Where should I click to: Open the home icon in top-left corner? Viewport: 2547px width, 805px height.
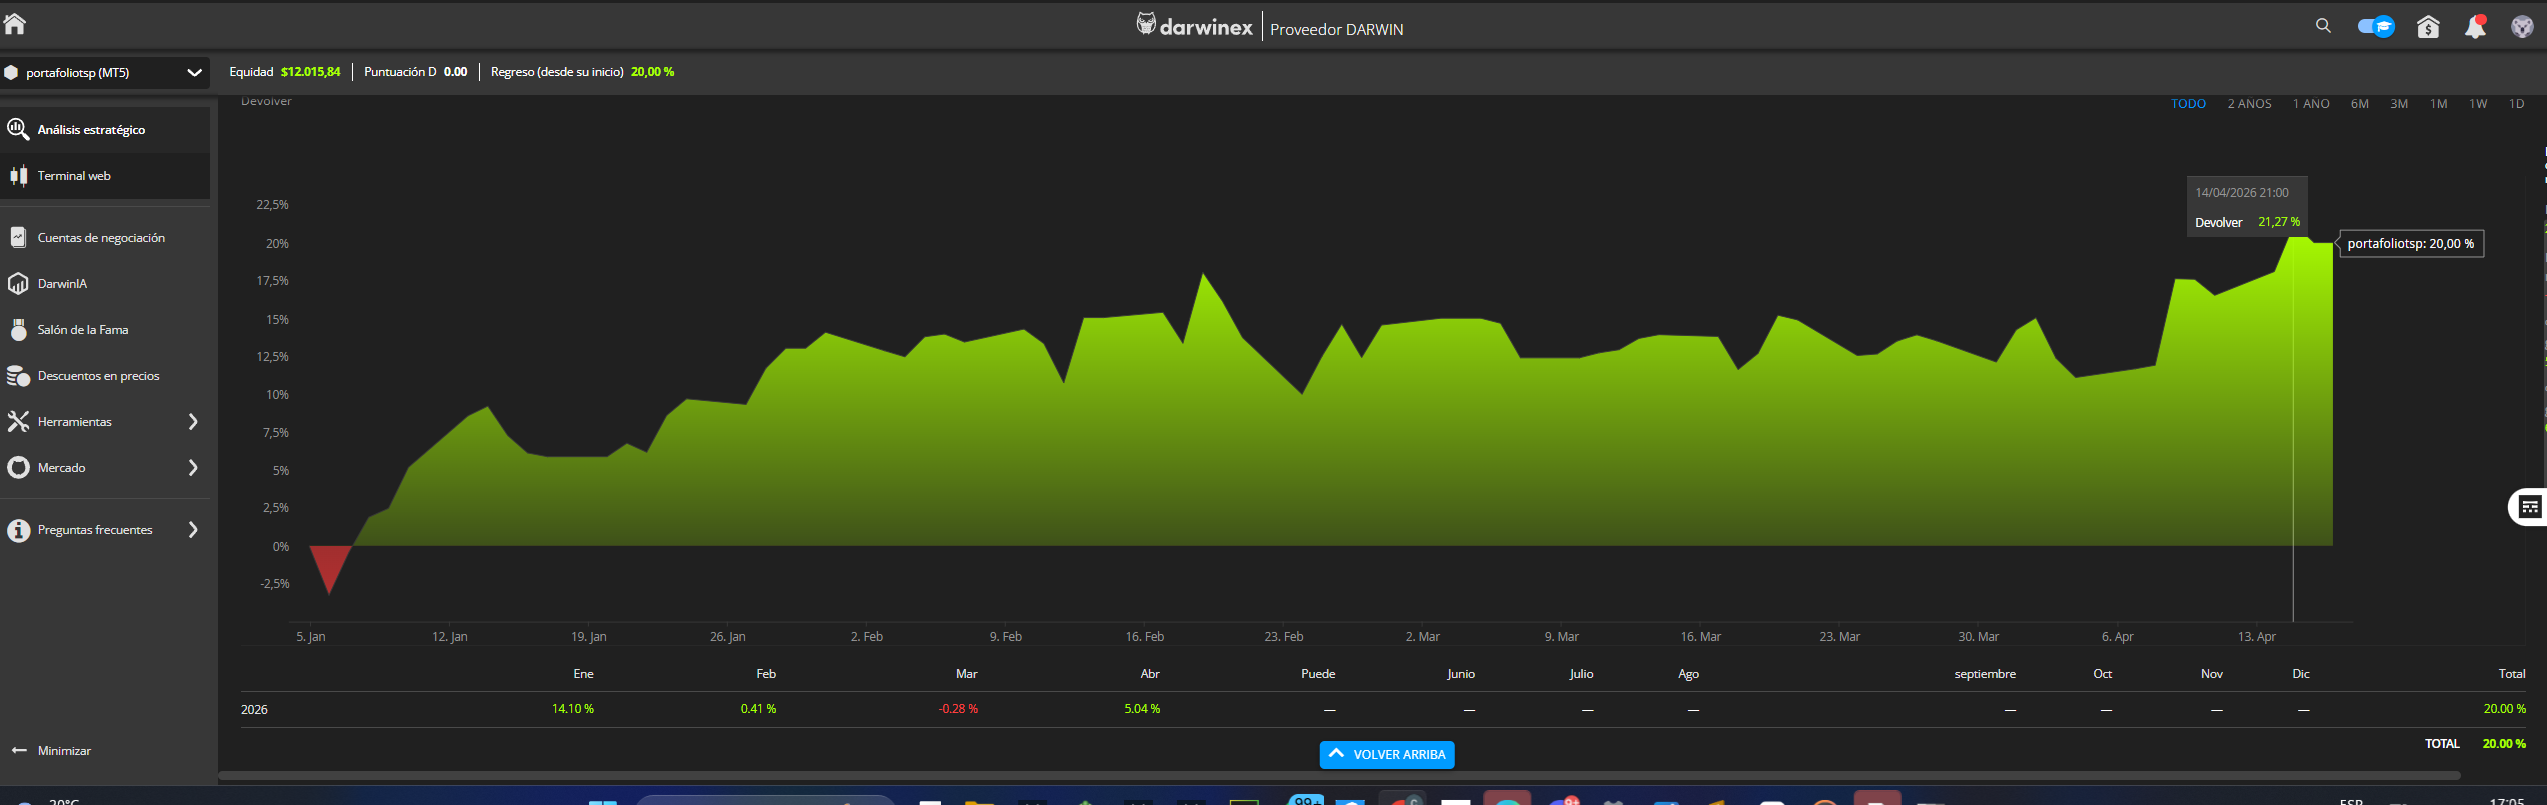click(x=15, y=22)
